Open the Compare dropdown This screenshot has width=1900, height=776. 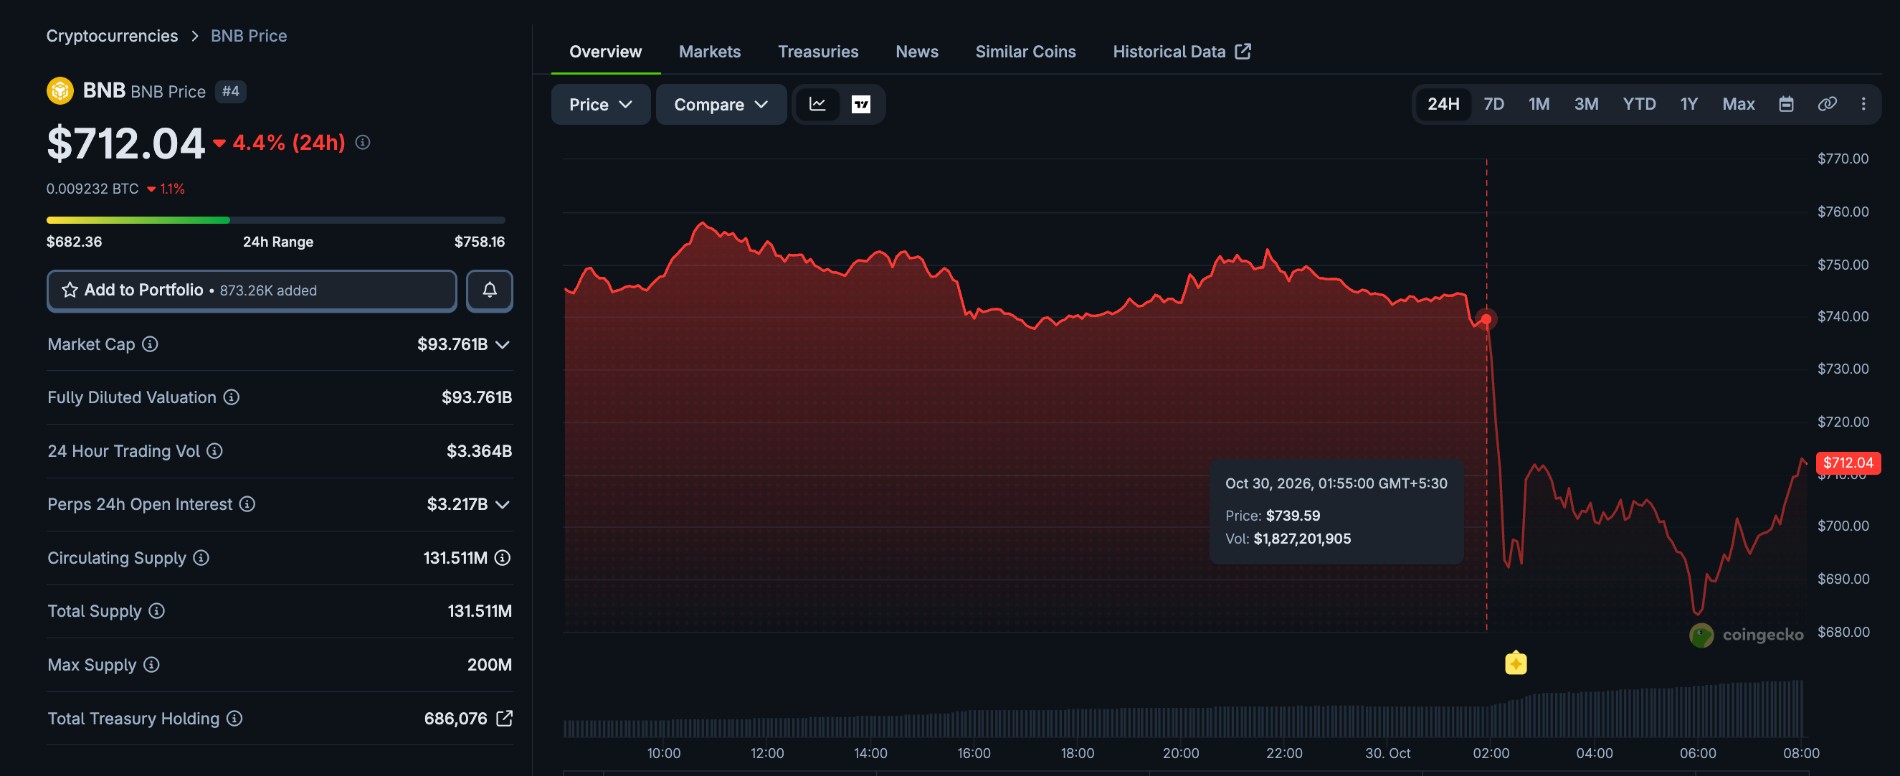coord(721,104)
